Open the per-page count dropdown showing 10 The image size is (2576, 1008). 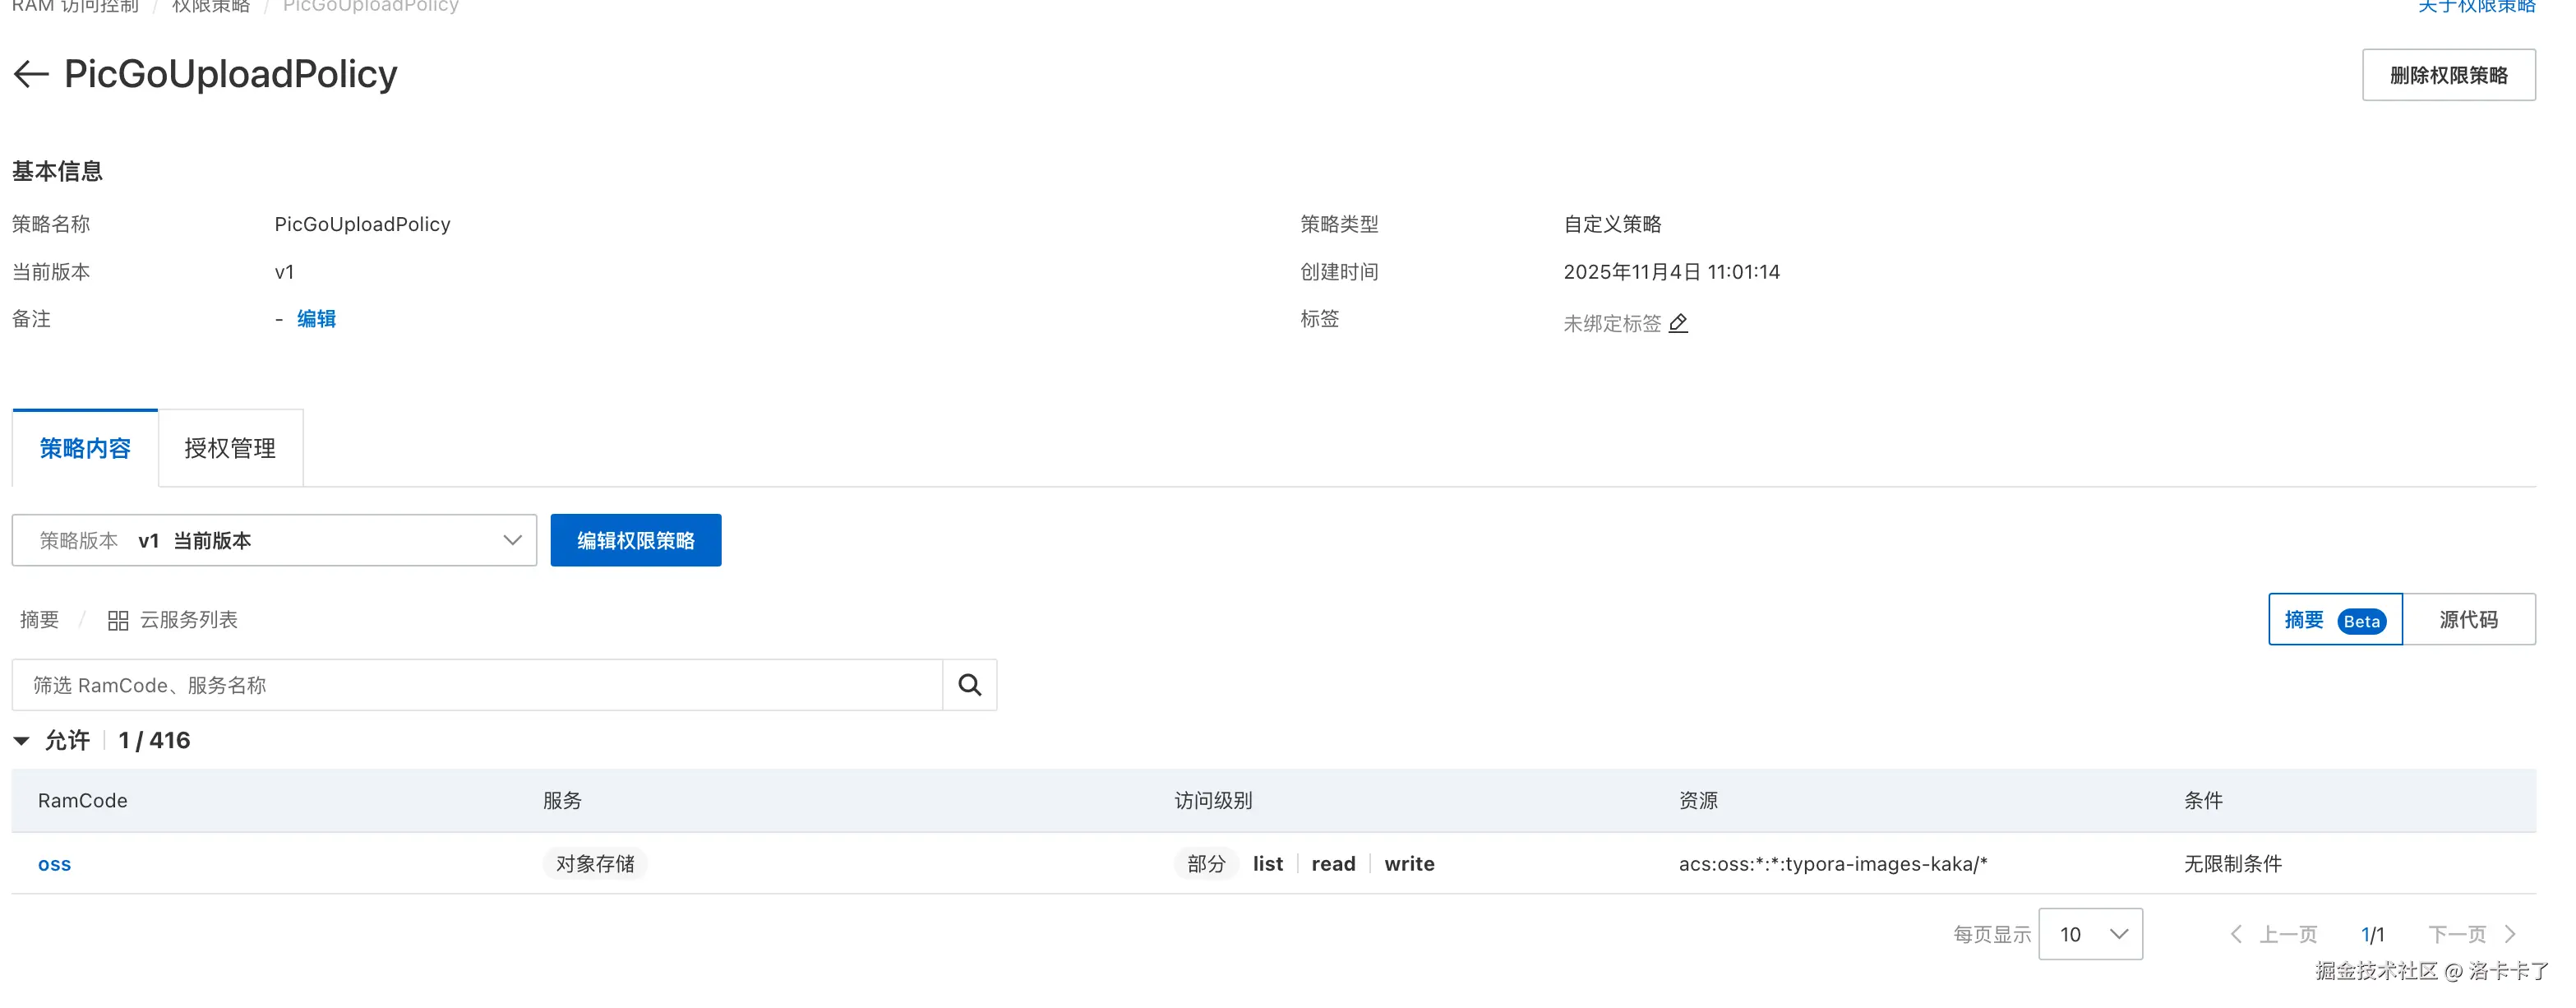[2090, 934]
